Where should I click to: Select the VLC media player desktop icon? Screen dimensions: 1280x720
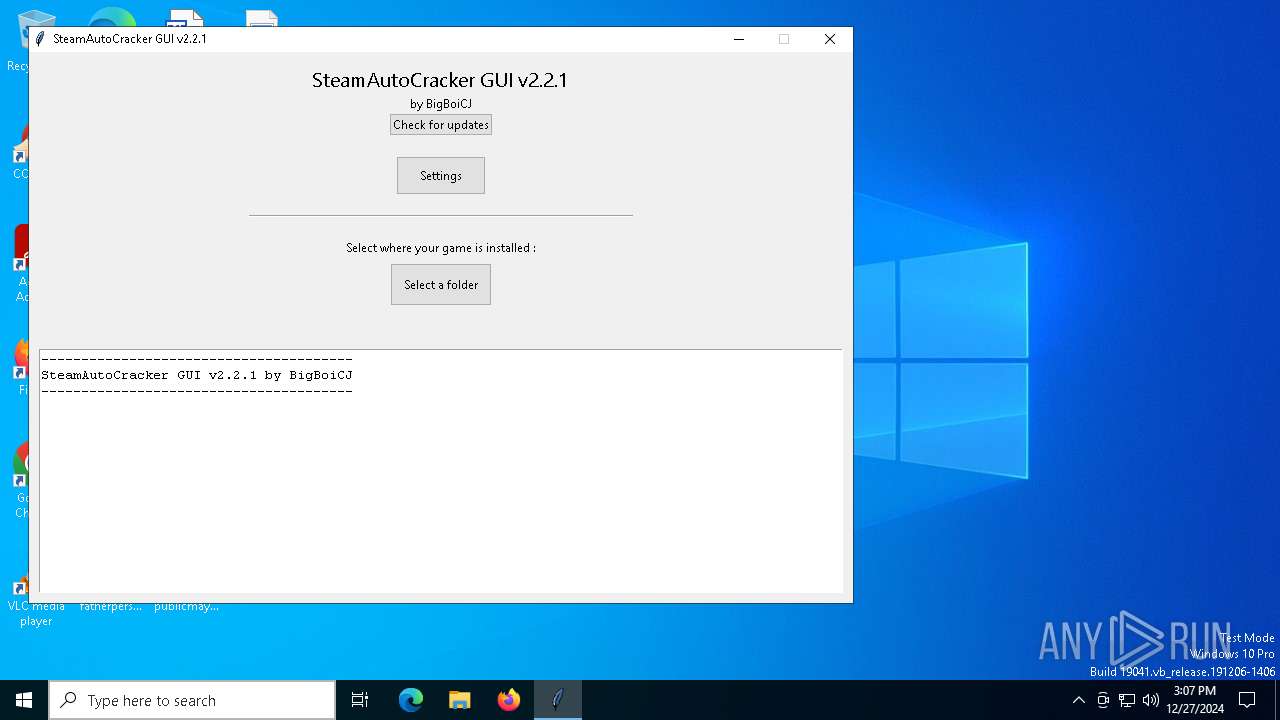[36, 600]
